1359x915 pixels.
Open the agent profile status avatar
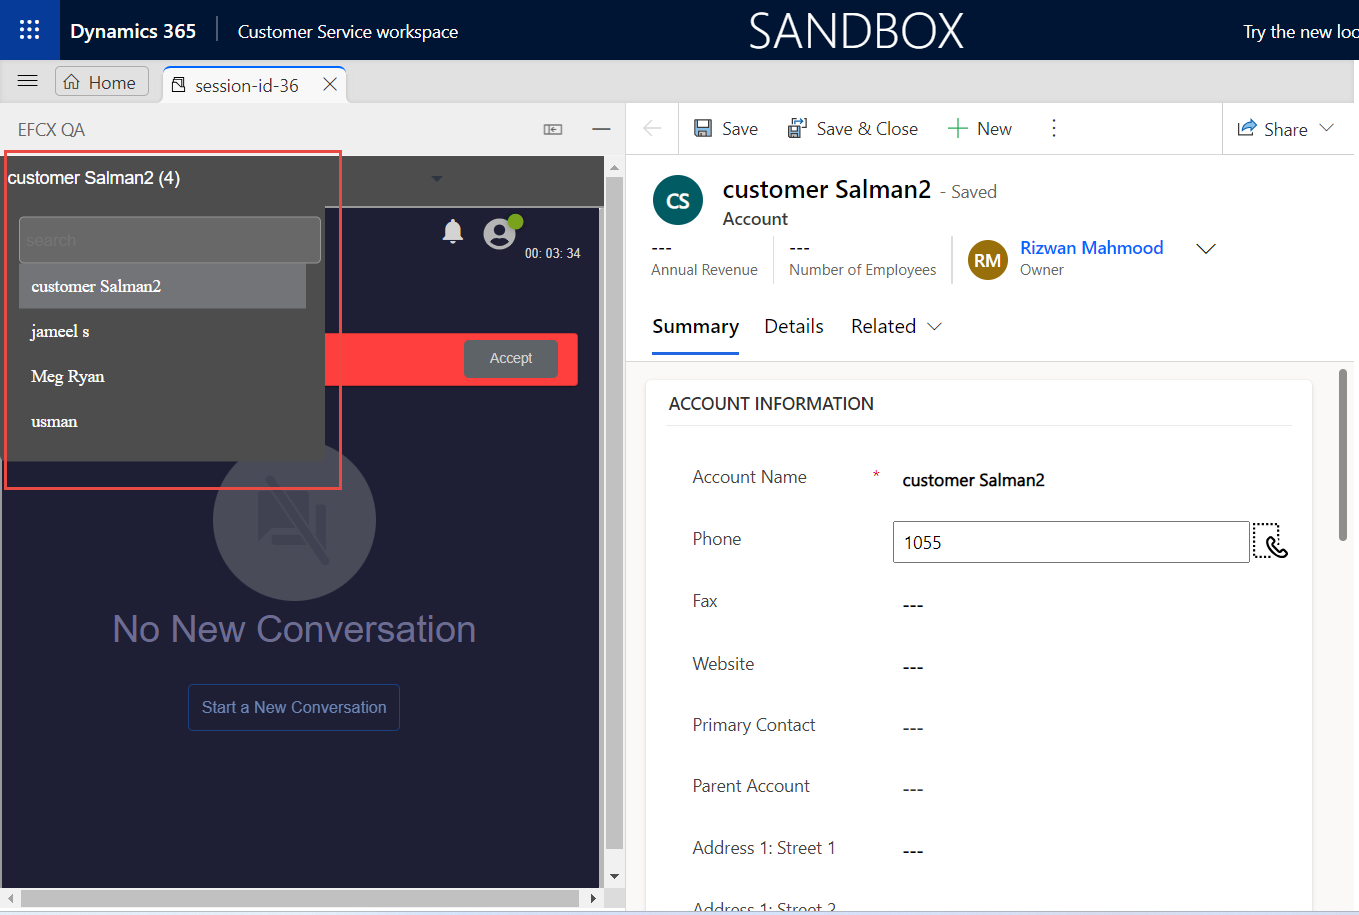[x=500, y=234]
